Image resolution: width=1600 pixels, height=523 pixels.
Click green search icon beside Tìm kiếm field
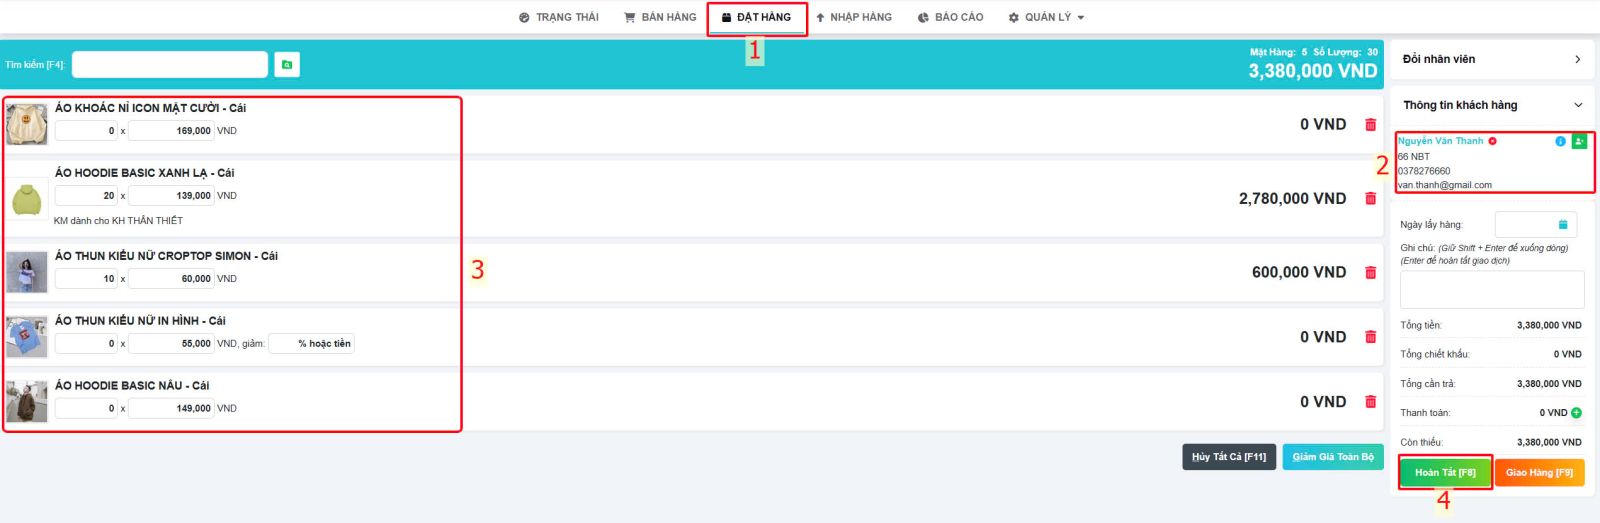(x=287, y=65)
